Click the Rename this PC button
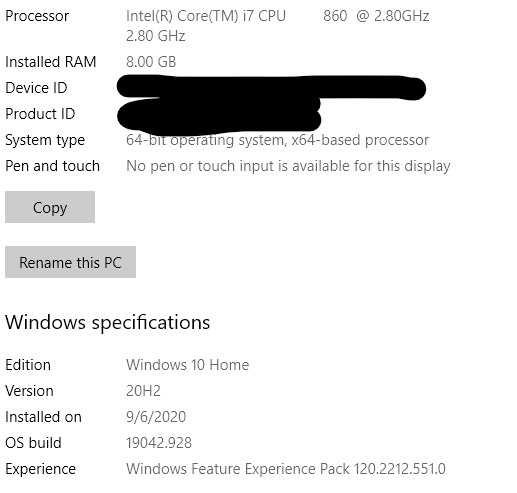Viewport: 517px width, 493px height. coord(70,262)
